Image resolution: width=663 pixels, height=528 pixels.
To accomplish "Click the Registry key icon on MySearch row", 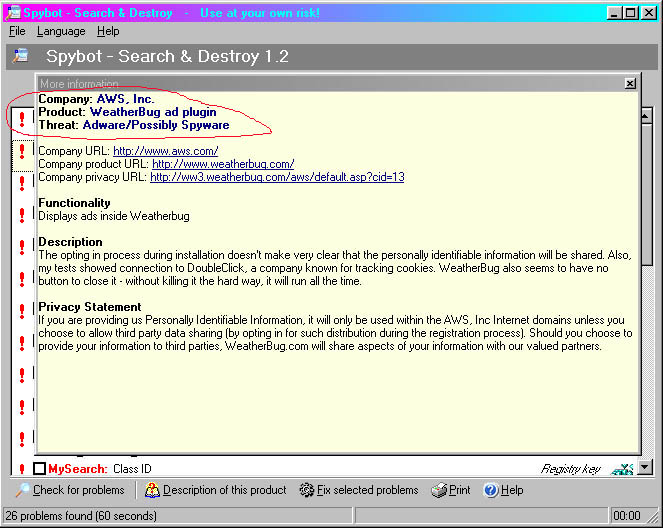I will click(623, 468).
